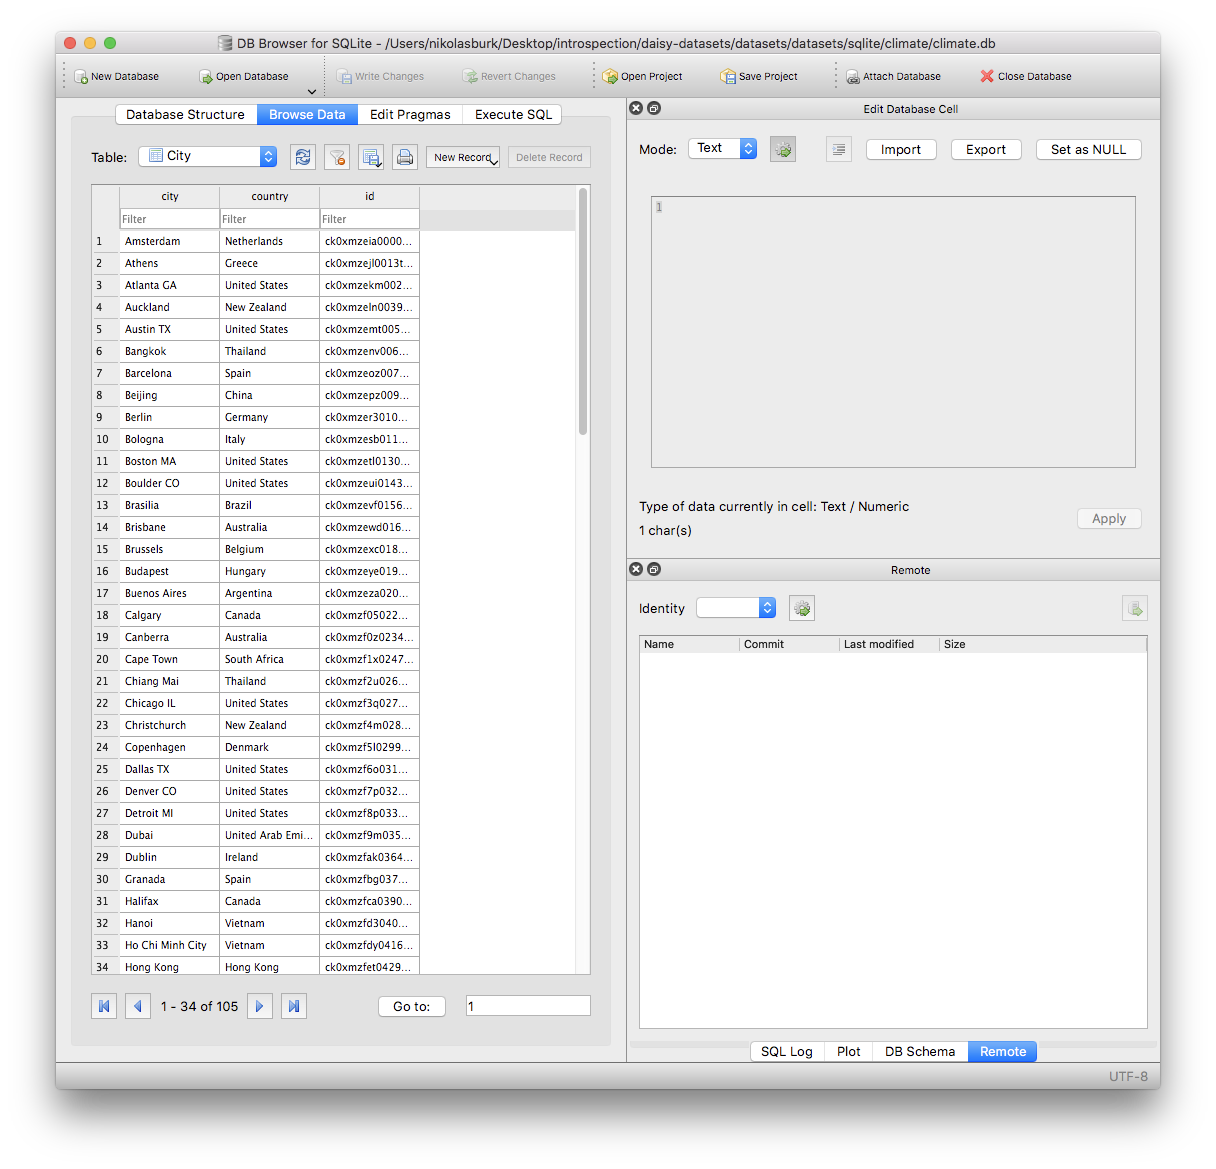Toggle the Edit Database Cell panel float button
1216x1169 pixels.
pos(654,107)
